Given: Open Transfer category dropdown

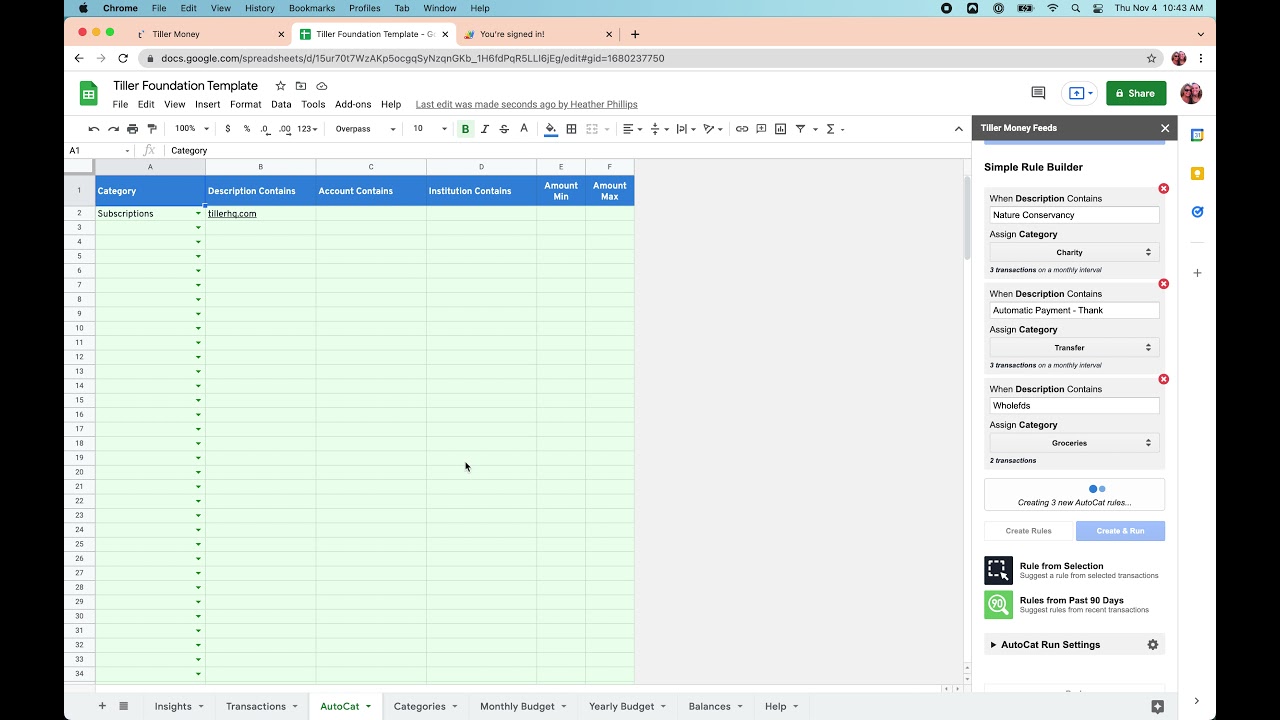Looking at the screenshot, I should [1075, 347].
